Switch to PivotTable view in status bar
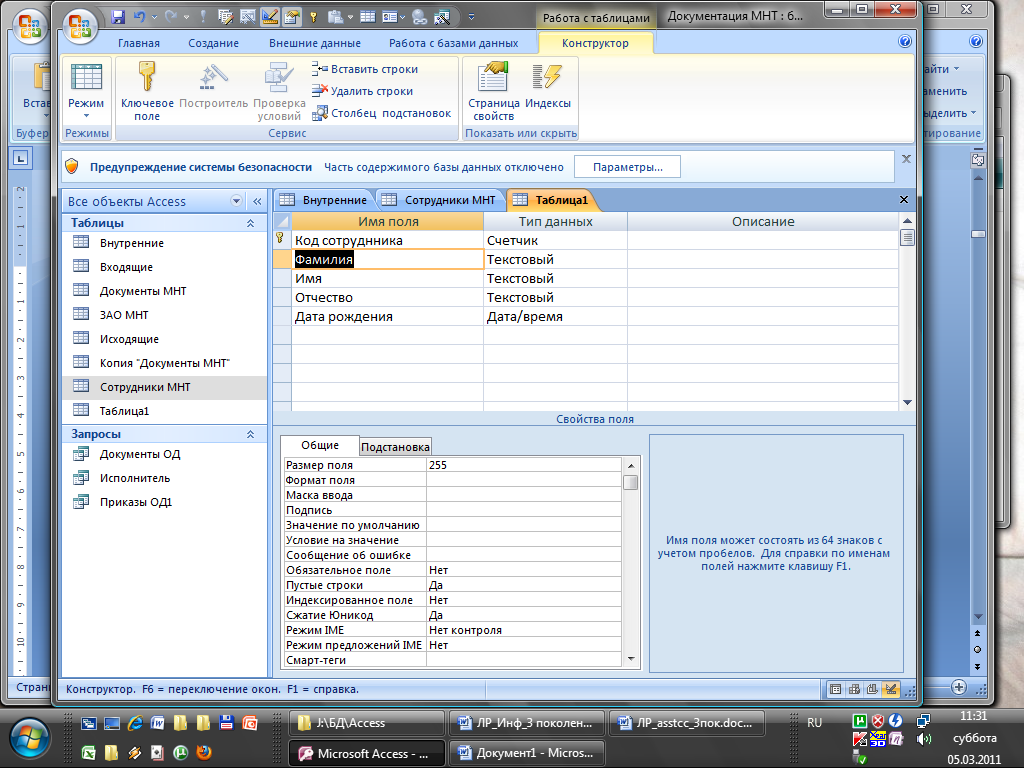 point(854,689)
